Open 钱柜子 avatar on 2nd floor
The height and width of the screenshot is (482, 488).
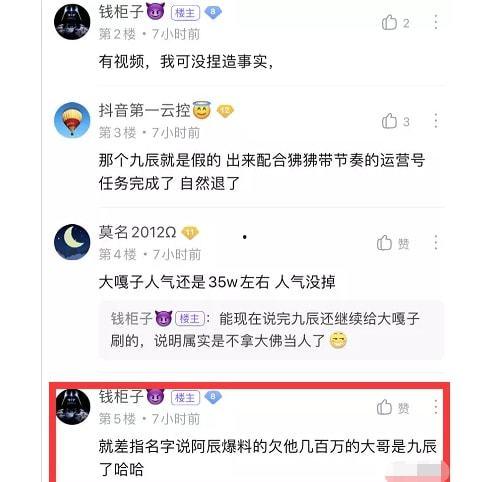72,22
